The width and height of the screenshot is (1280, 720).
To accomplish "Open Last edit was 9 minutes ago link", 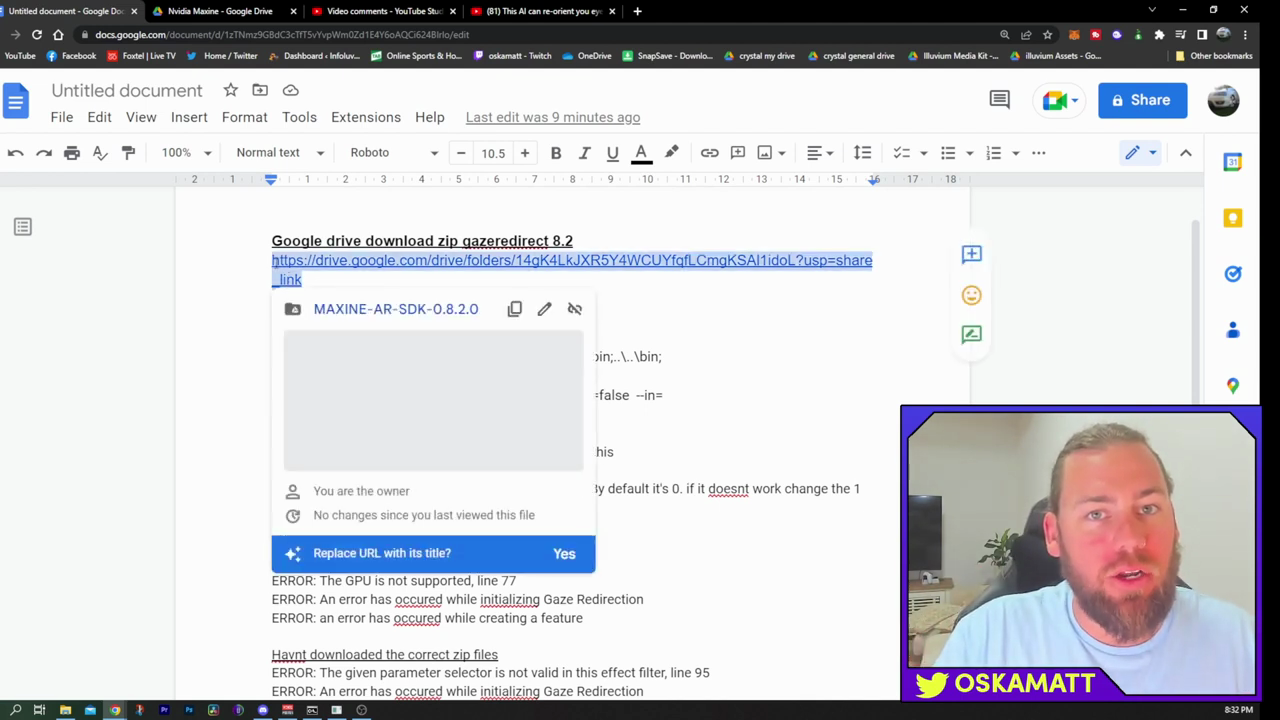I will click(x=553, y=117).
